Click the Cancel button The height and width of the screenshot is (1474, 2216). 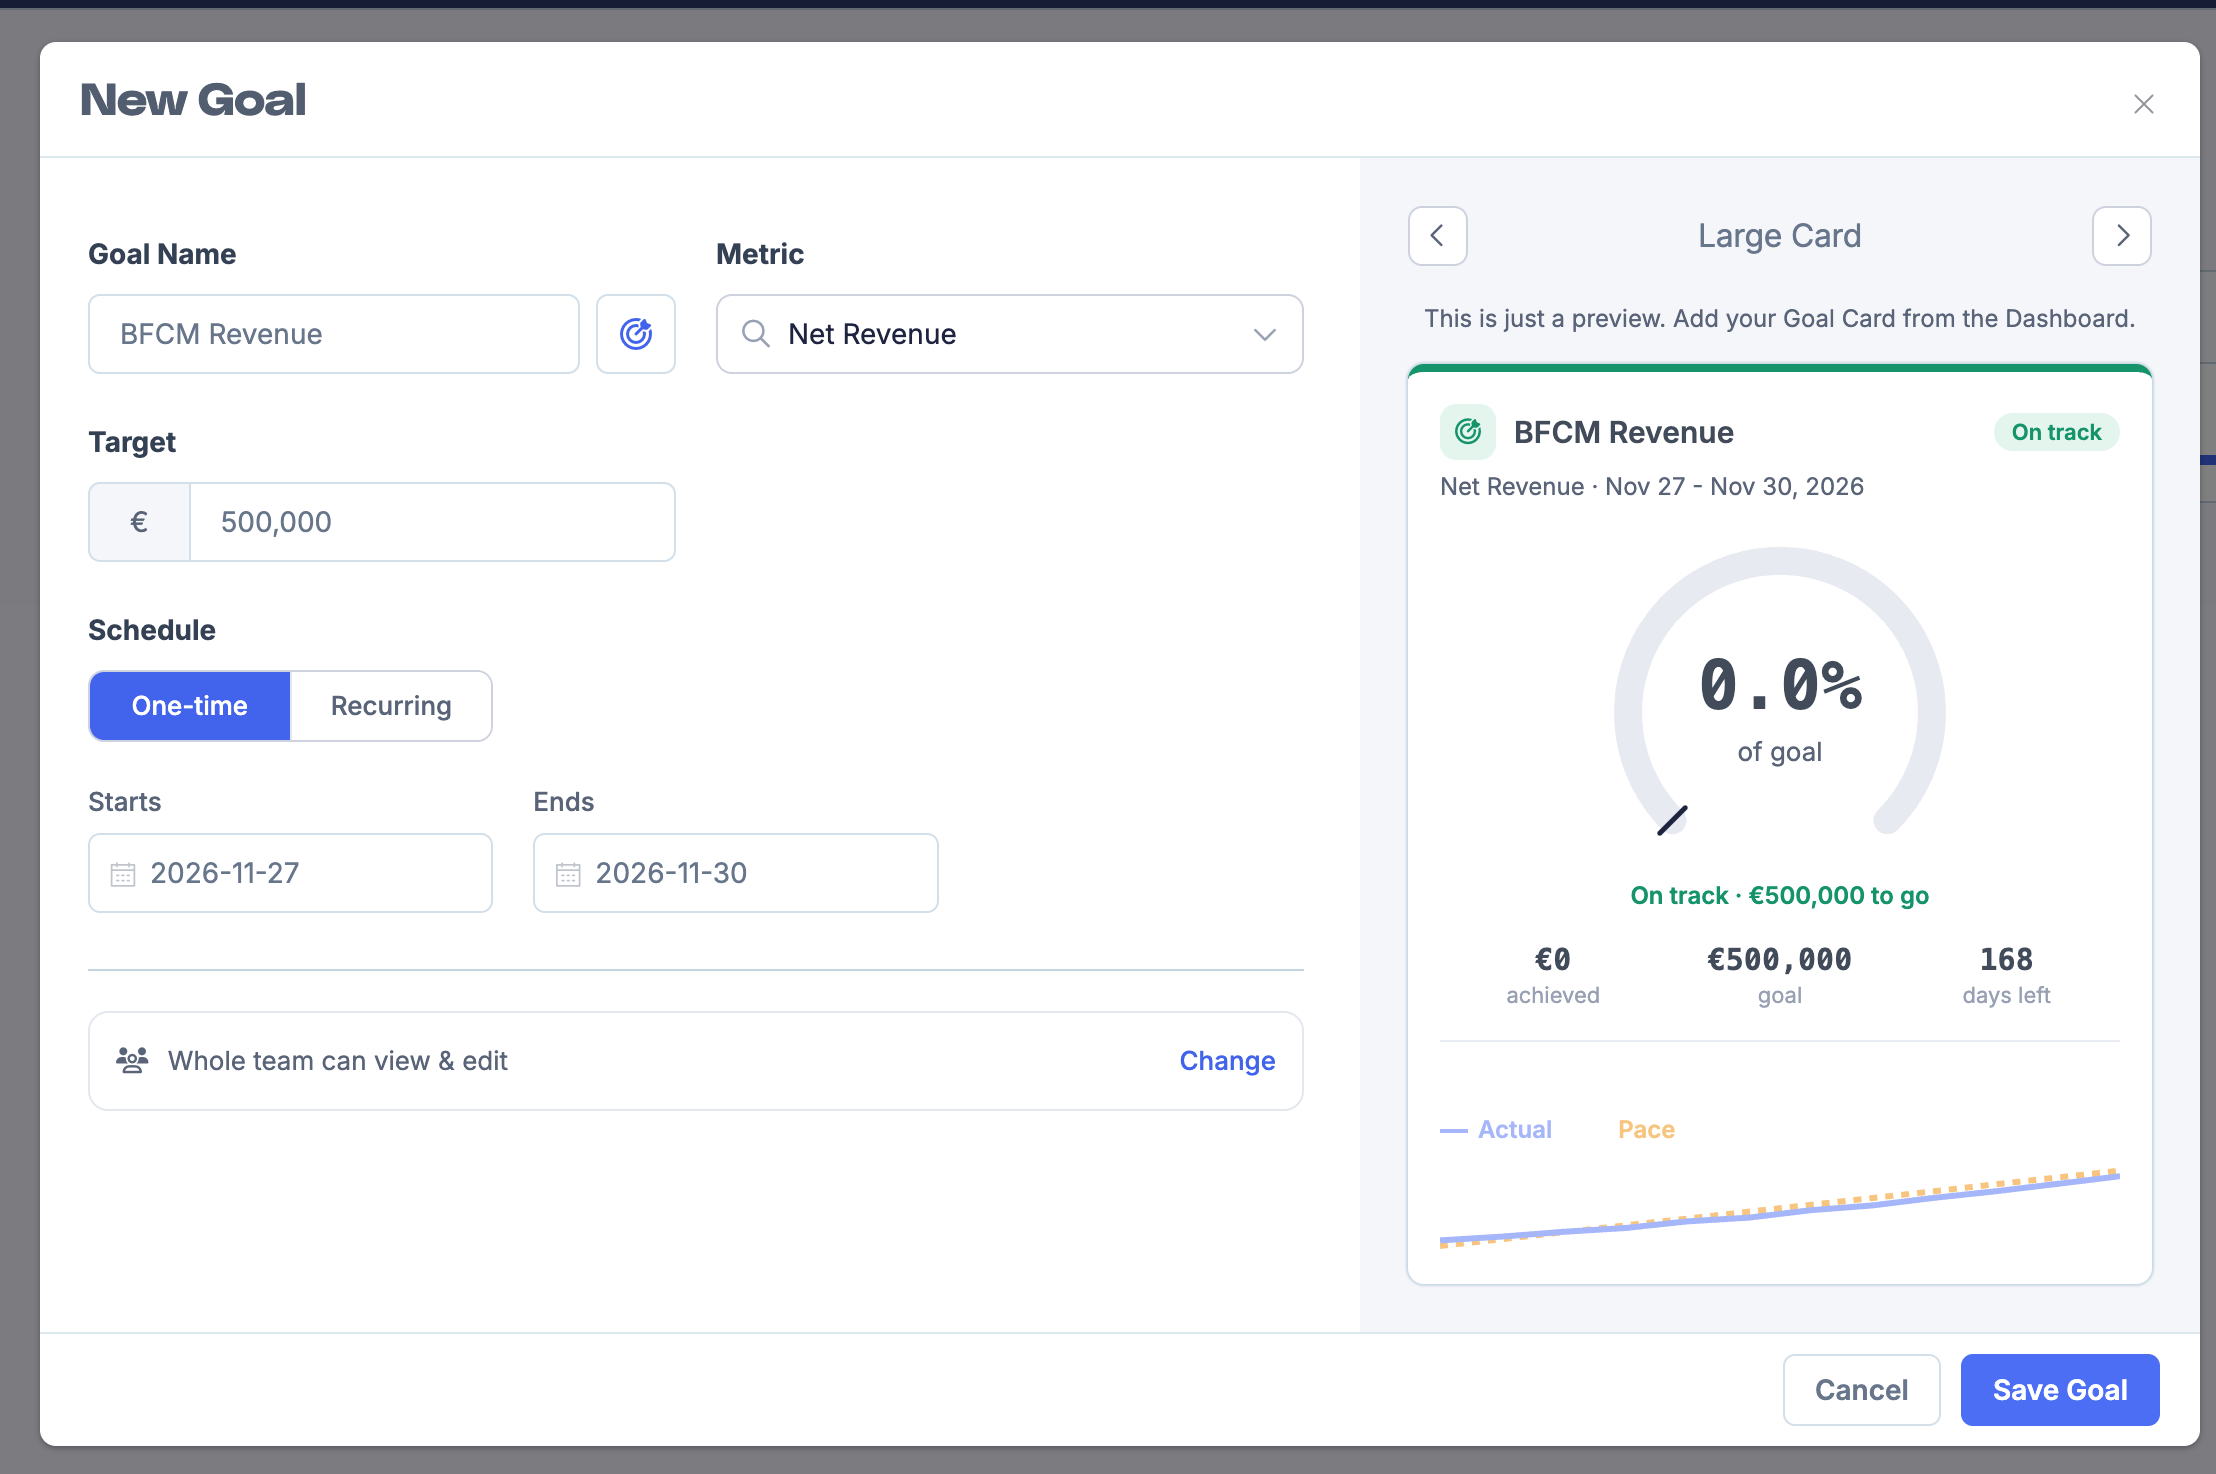[1862, 1390]
